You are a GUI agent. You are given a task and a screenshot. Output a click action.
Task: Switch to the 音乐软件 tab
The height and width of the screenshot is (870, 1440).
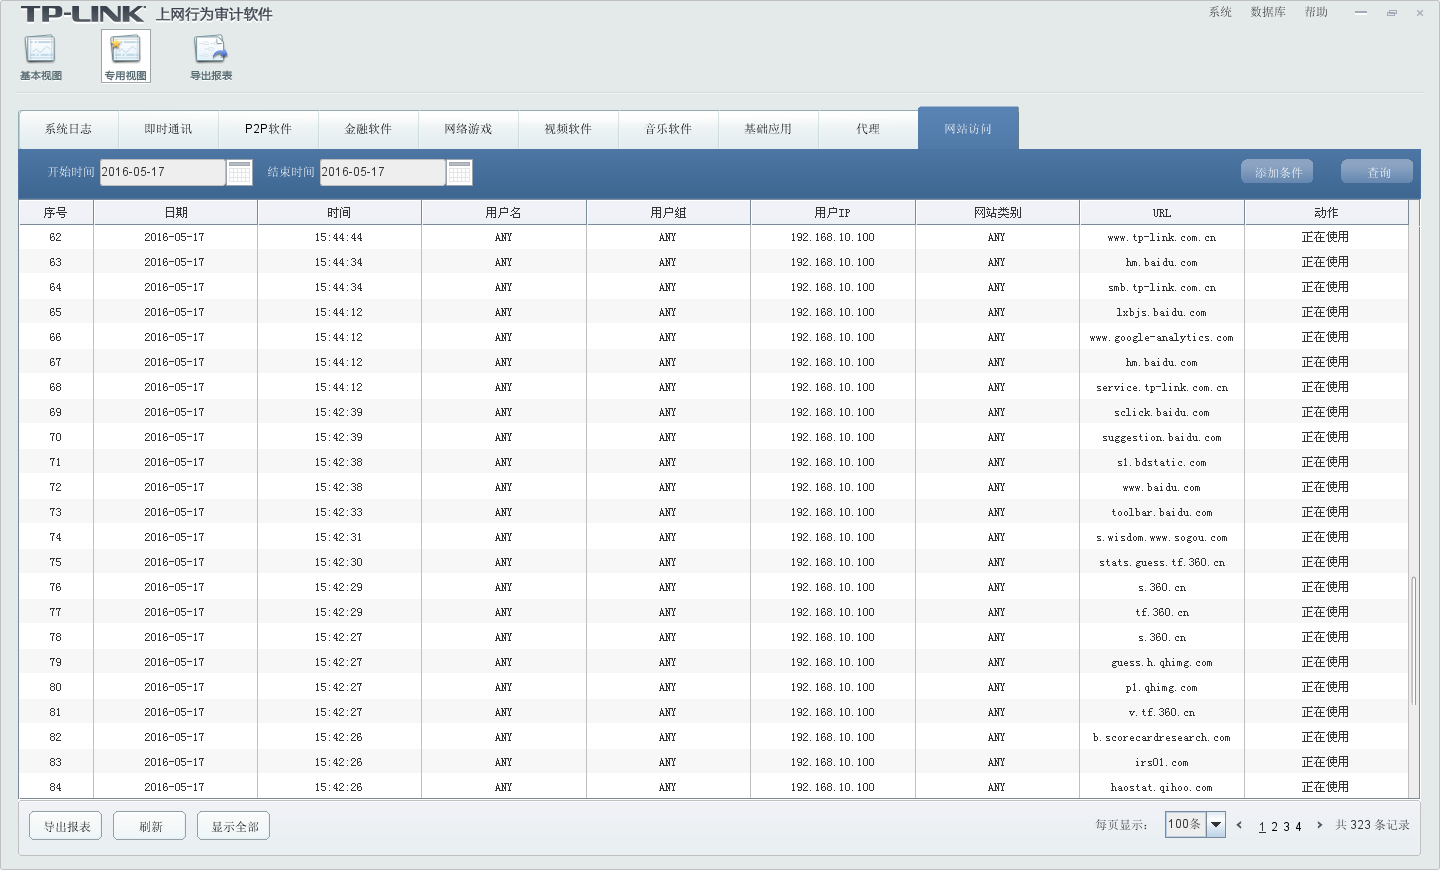[668, 129]
